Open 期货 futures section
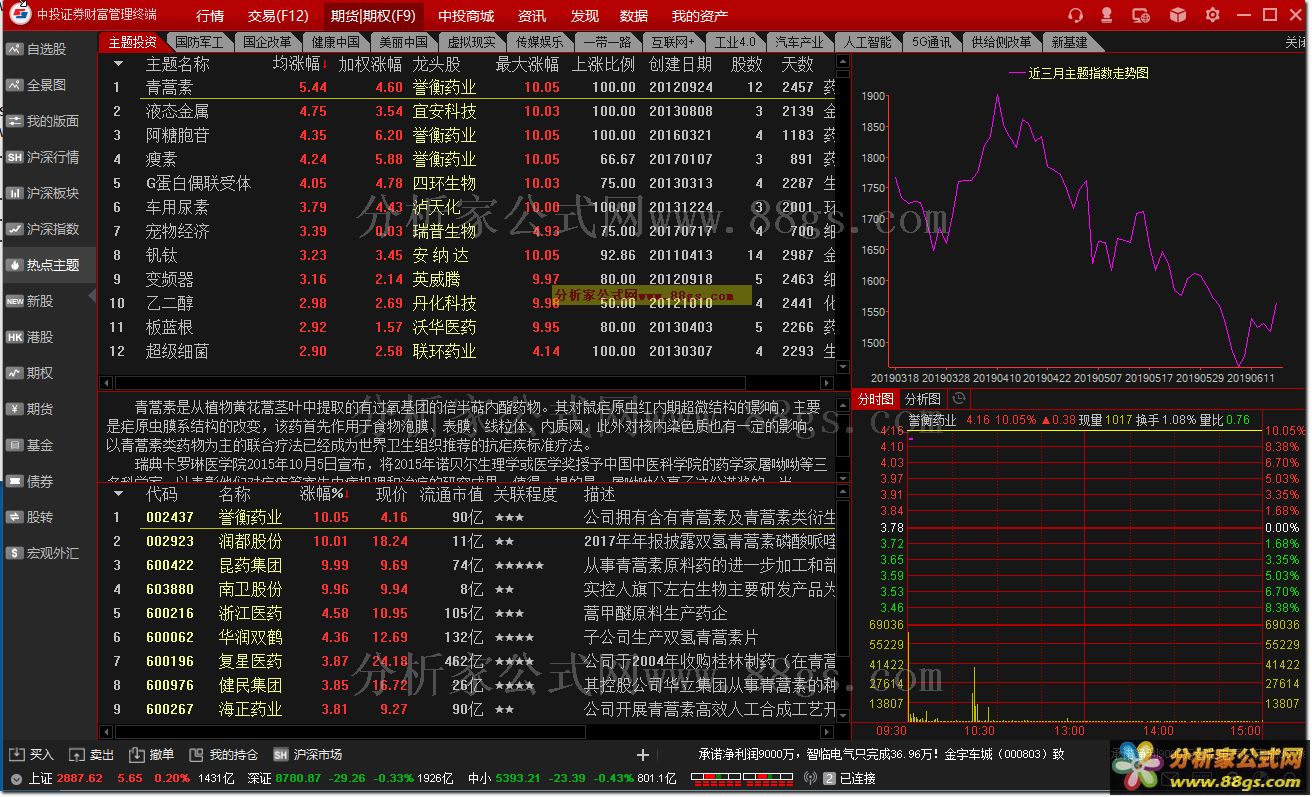 pyautogui.click(x=48, y=409)
